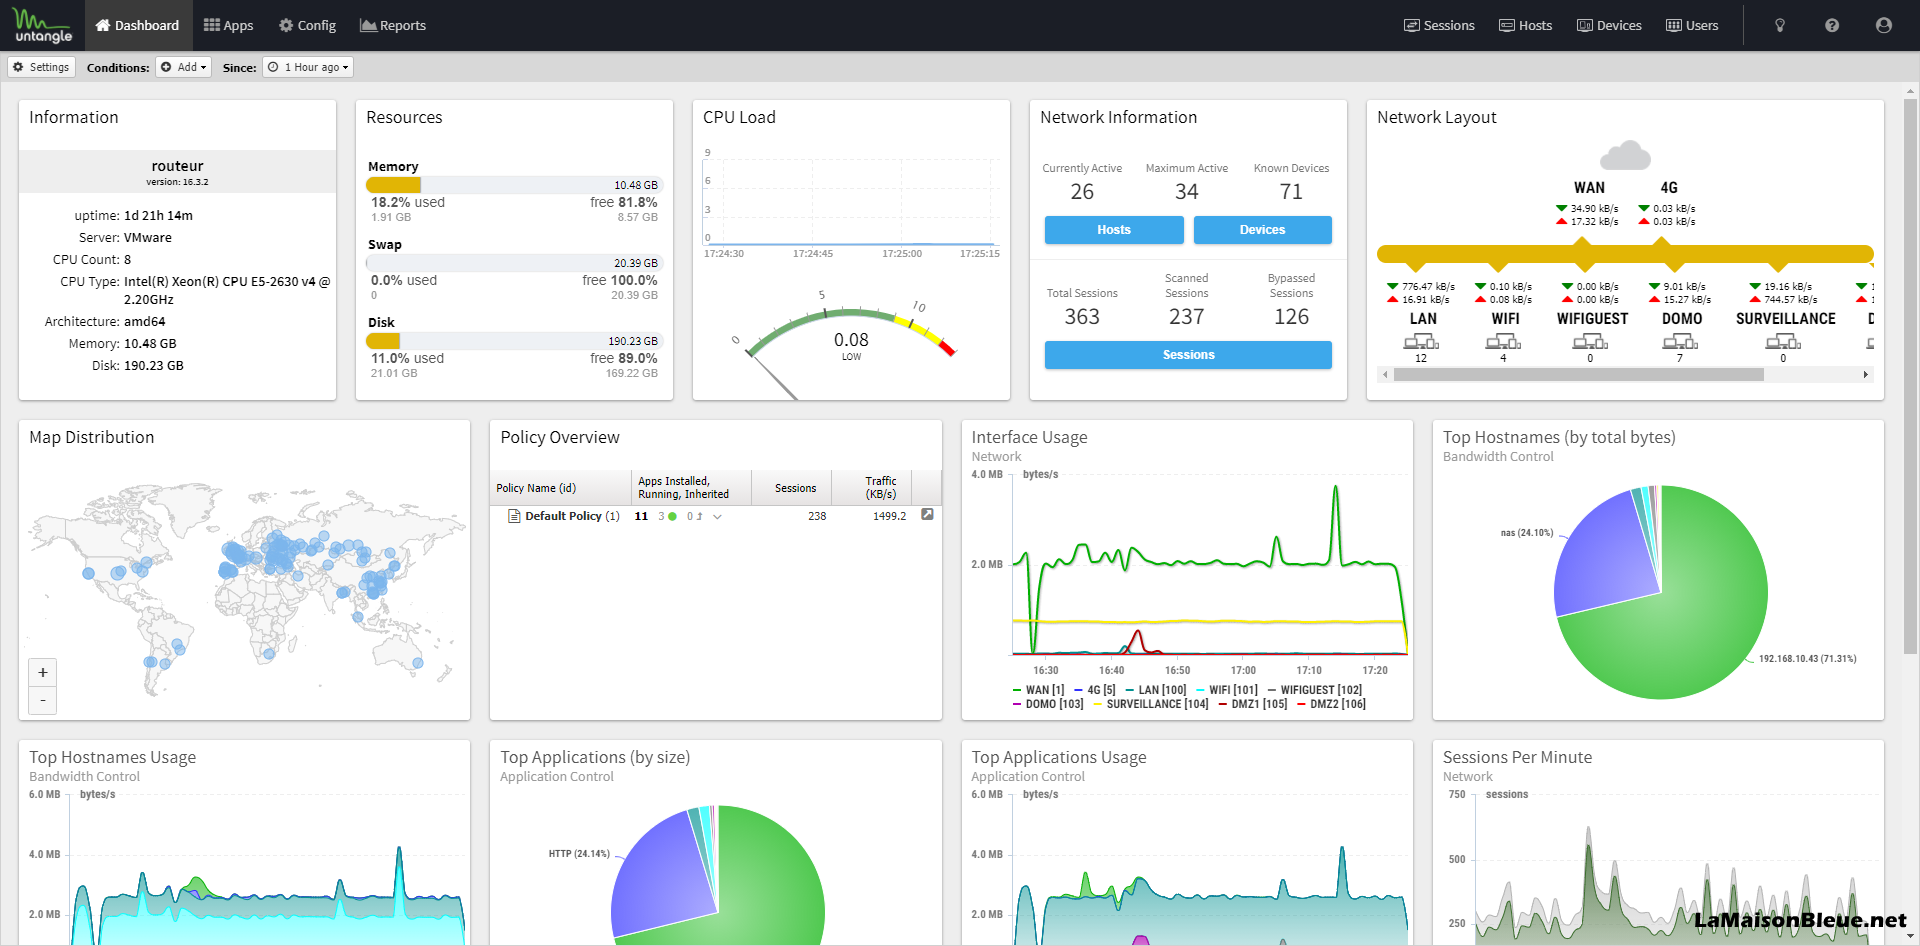Toggle DOMO [103] legend series
Screen dimensions: 1920x946
[x=1048, y=704]
